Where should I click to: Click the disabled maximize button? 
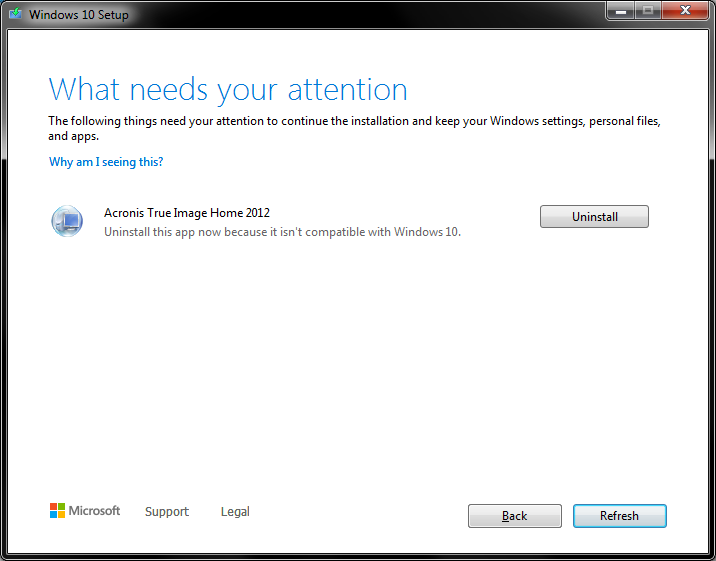click(648, 11)
